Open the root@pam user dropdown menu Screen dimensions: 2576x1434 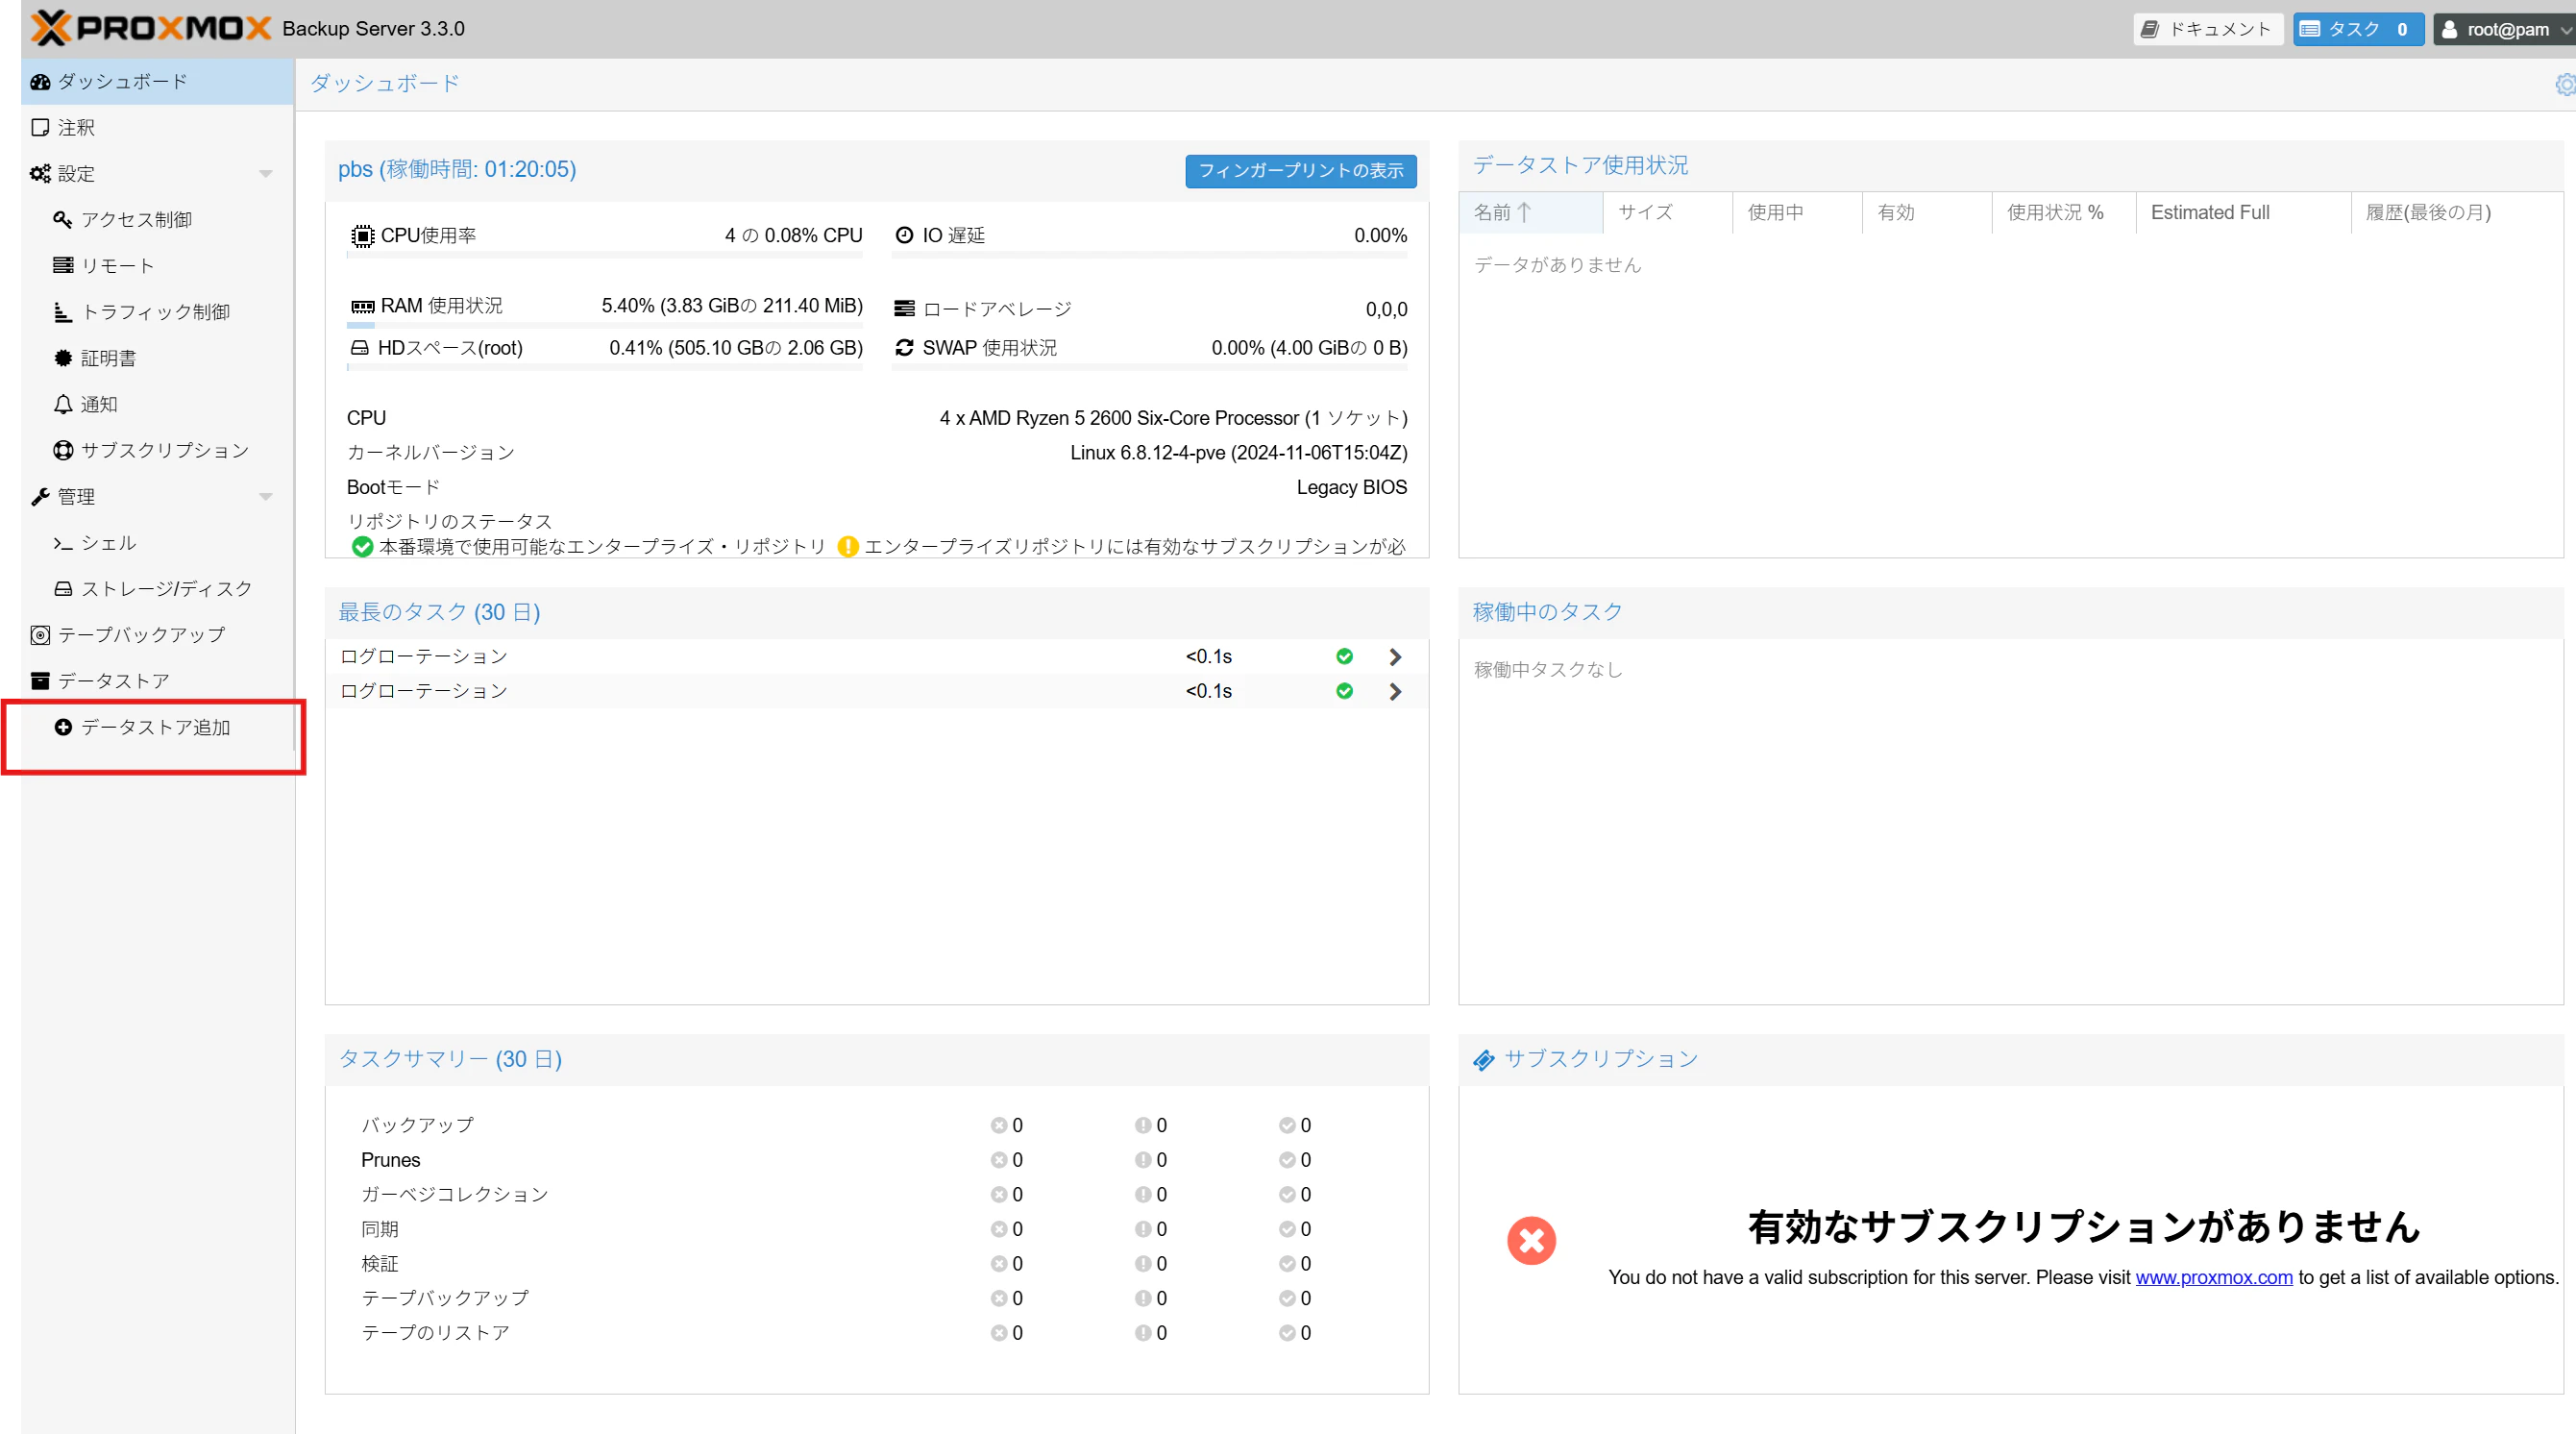pos(2503,29)
